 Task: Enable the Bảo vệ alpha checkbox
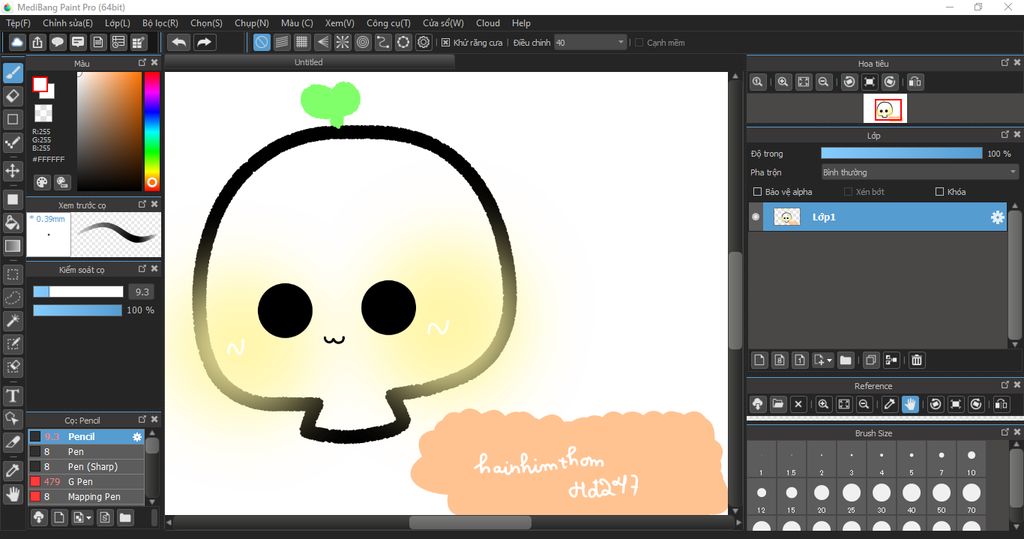click(758, 191)
